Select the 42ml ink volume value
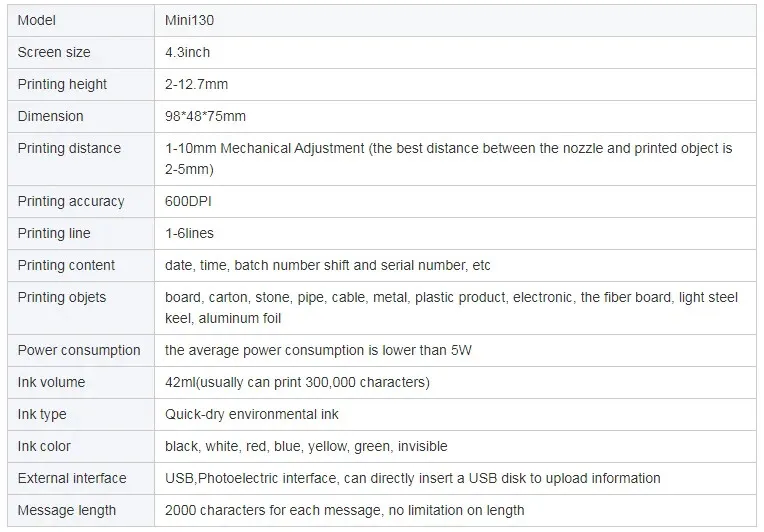The height and width of the screenshot is (532, 764). (x=297, y=382)
